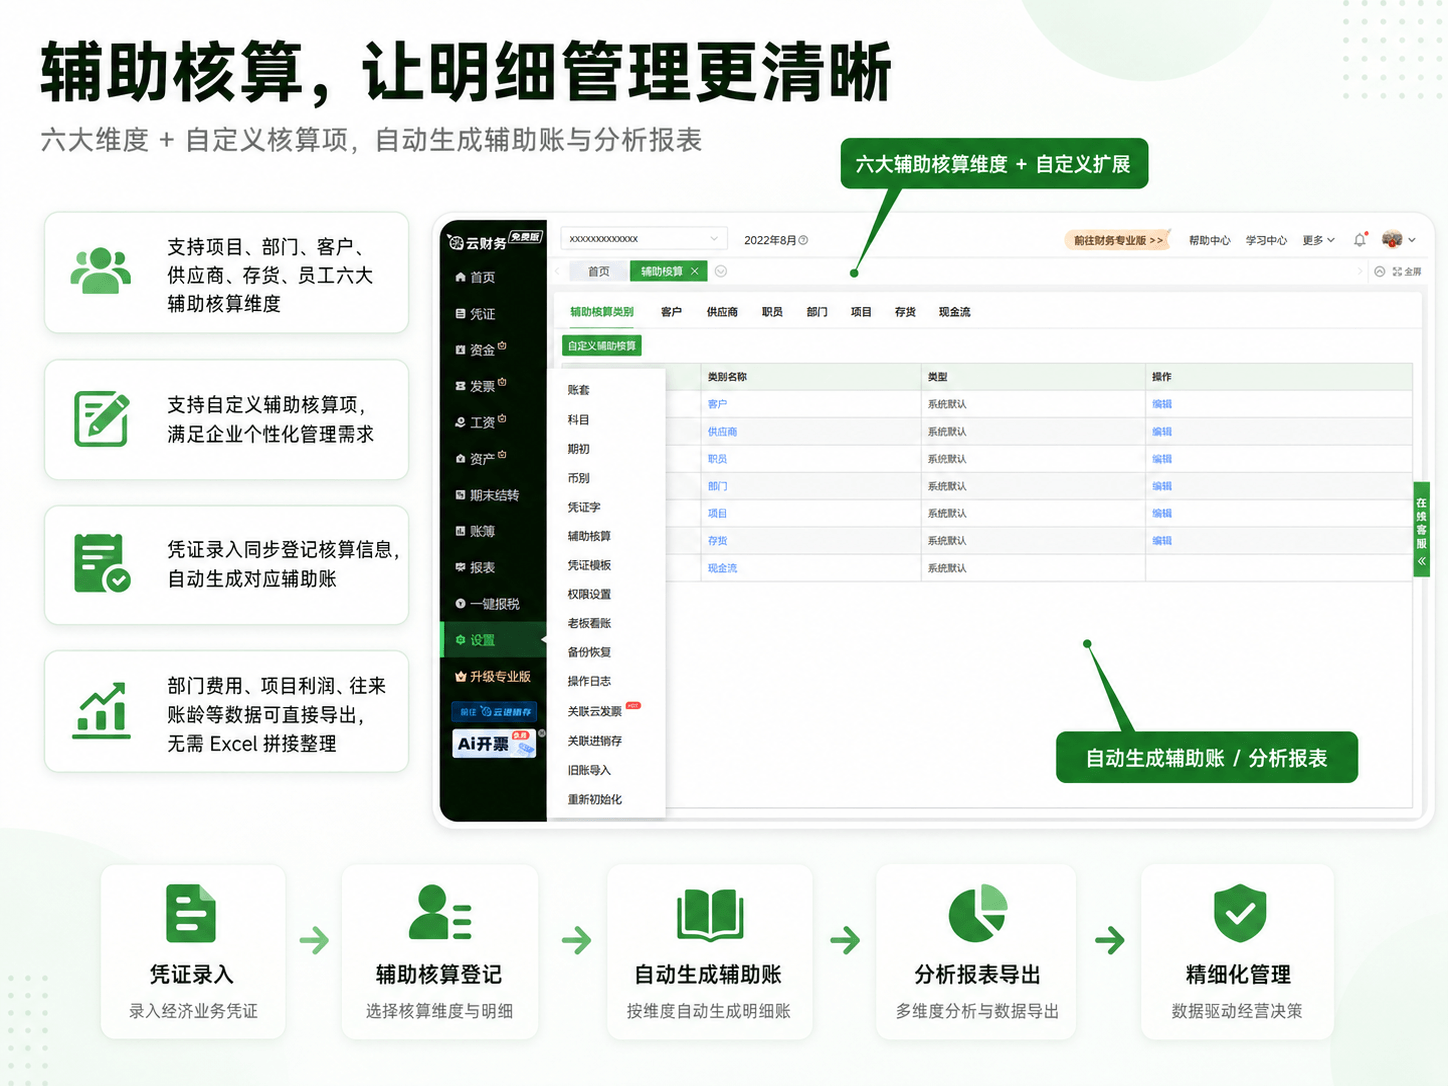Open the notification bell icon

pyautogui.click(x=1360, y=240)
